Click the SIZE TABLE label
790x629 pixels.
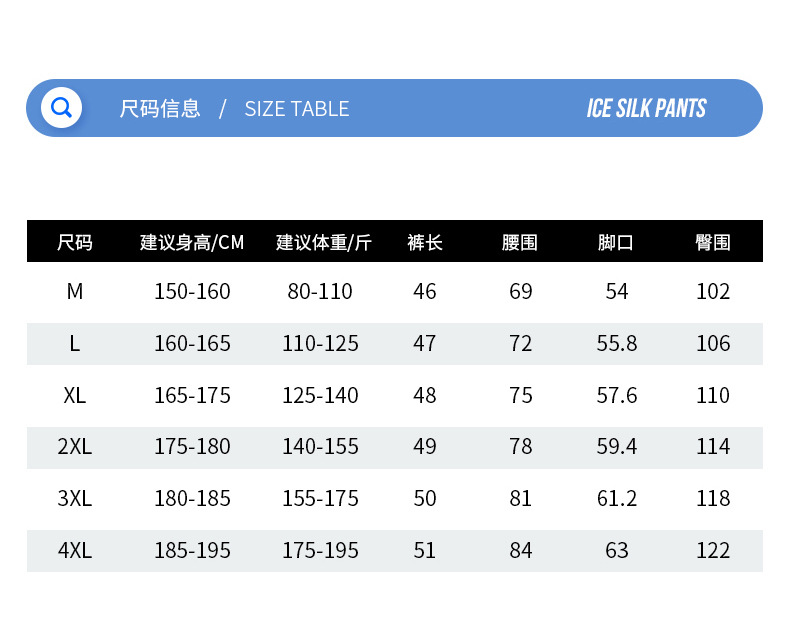297,108
